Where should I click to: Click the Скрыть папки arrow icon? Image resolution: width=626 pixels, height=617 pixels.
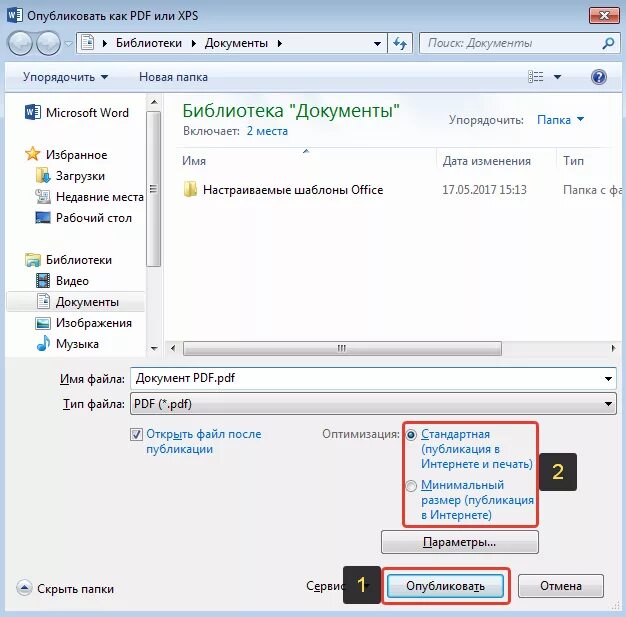[24, 588]
